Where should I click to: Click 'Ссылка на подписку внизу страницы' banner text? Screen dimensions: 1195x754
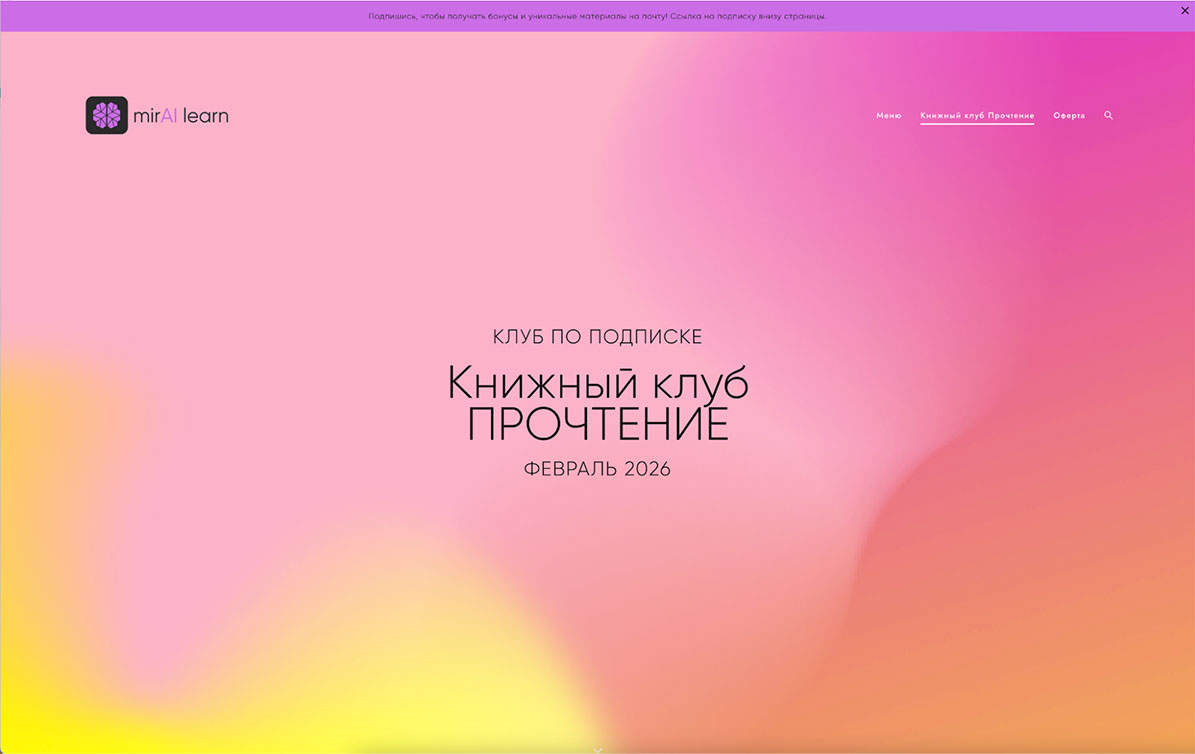pos(748,16)
